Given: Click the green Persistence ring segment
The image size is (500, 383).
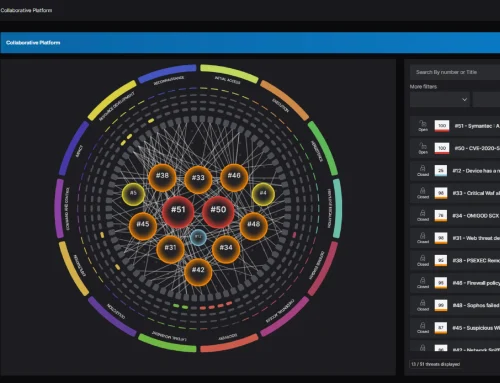Looking at the screenshot, I should click(323, 147).
